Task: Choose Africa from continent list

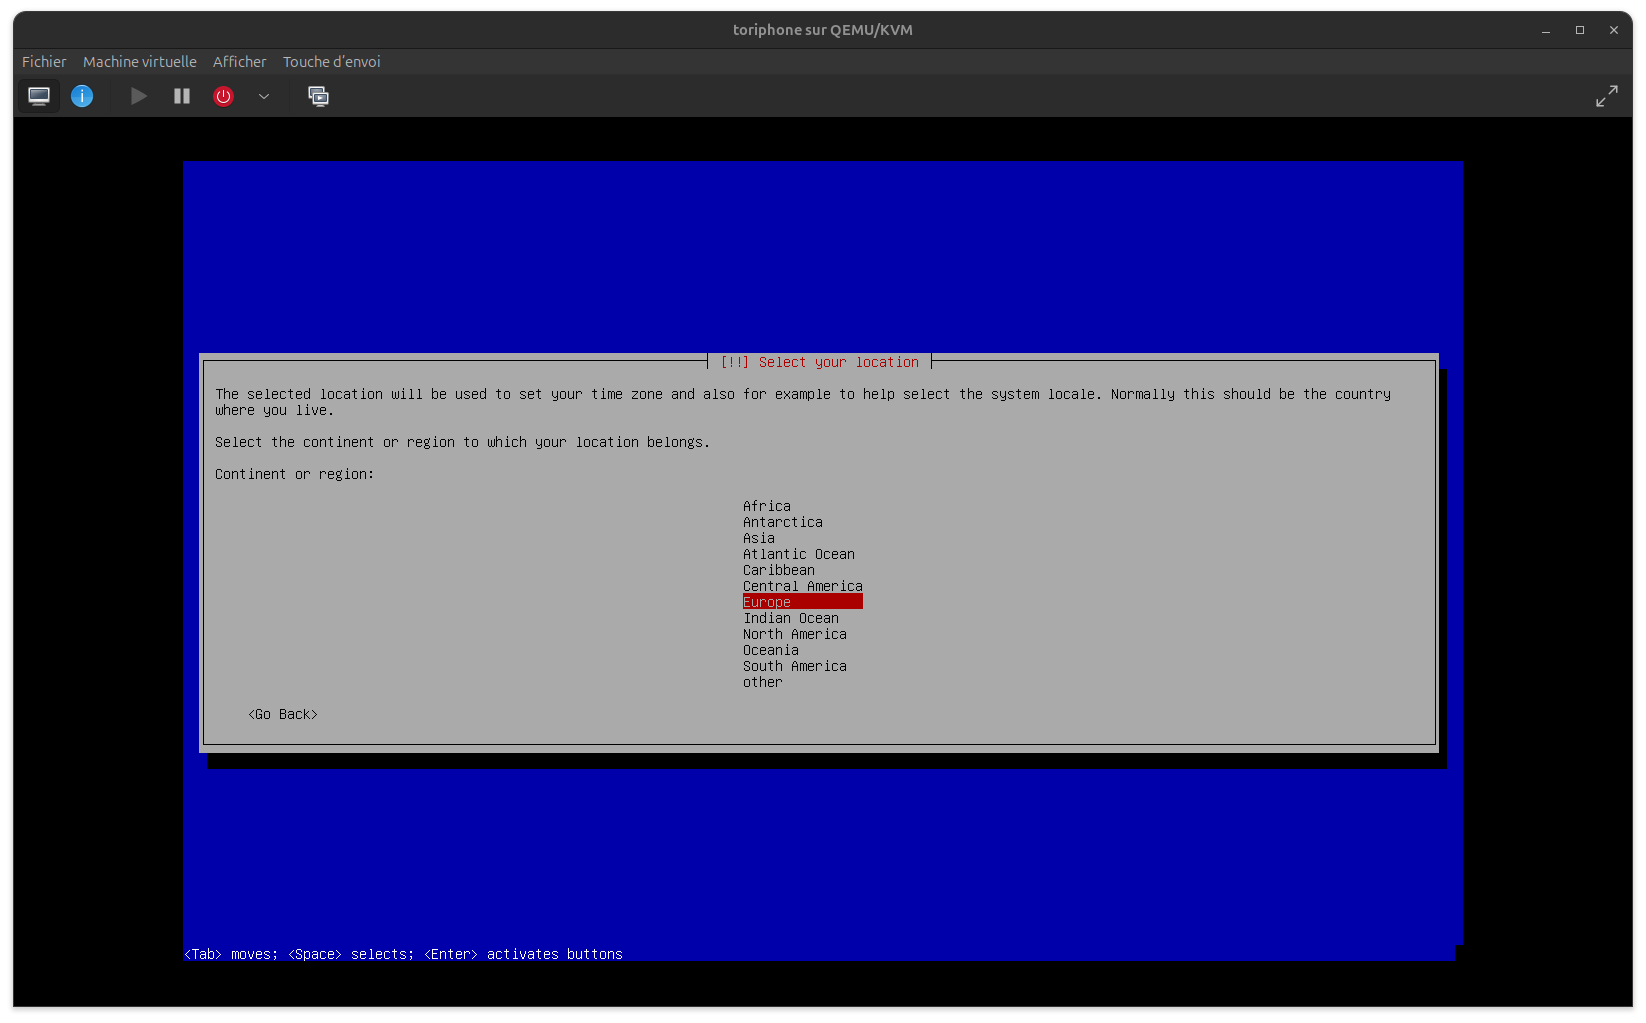Action: [x=766, y=506]
